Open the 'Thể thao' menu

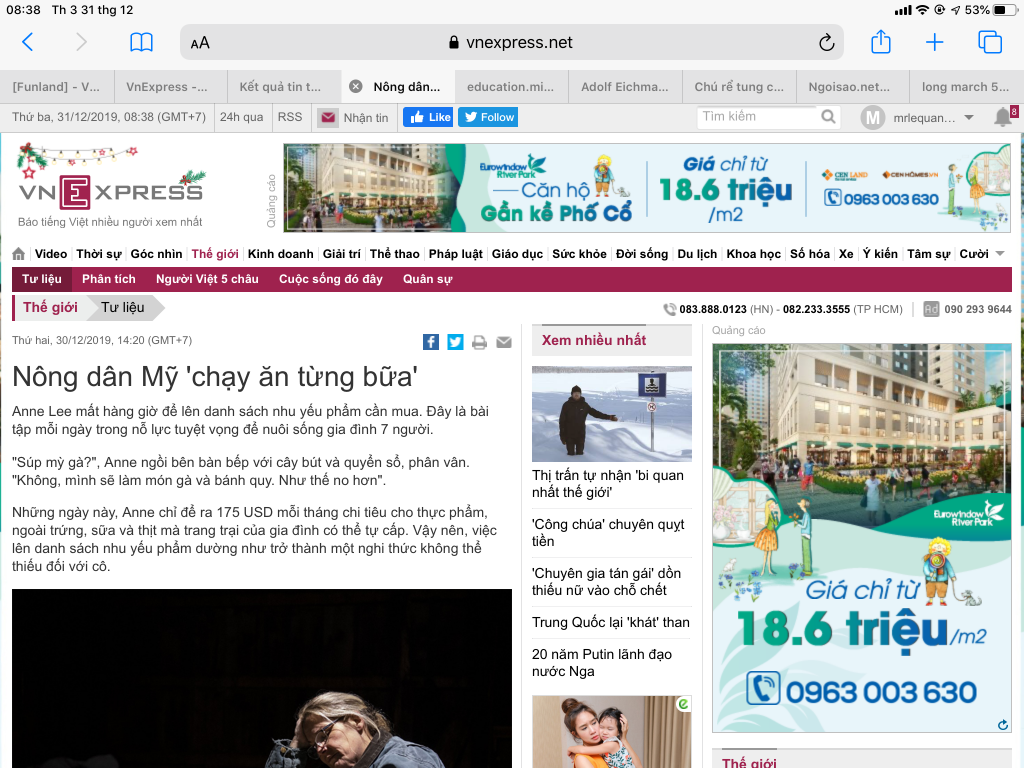point(394,253)
